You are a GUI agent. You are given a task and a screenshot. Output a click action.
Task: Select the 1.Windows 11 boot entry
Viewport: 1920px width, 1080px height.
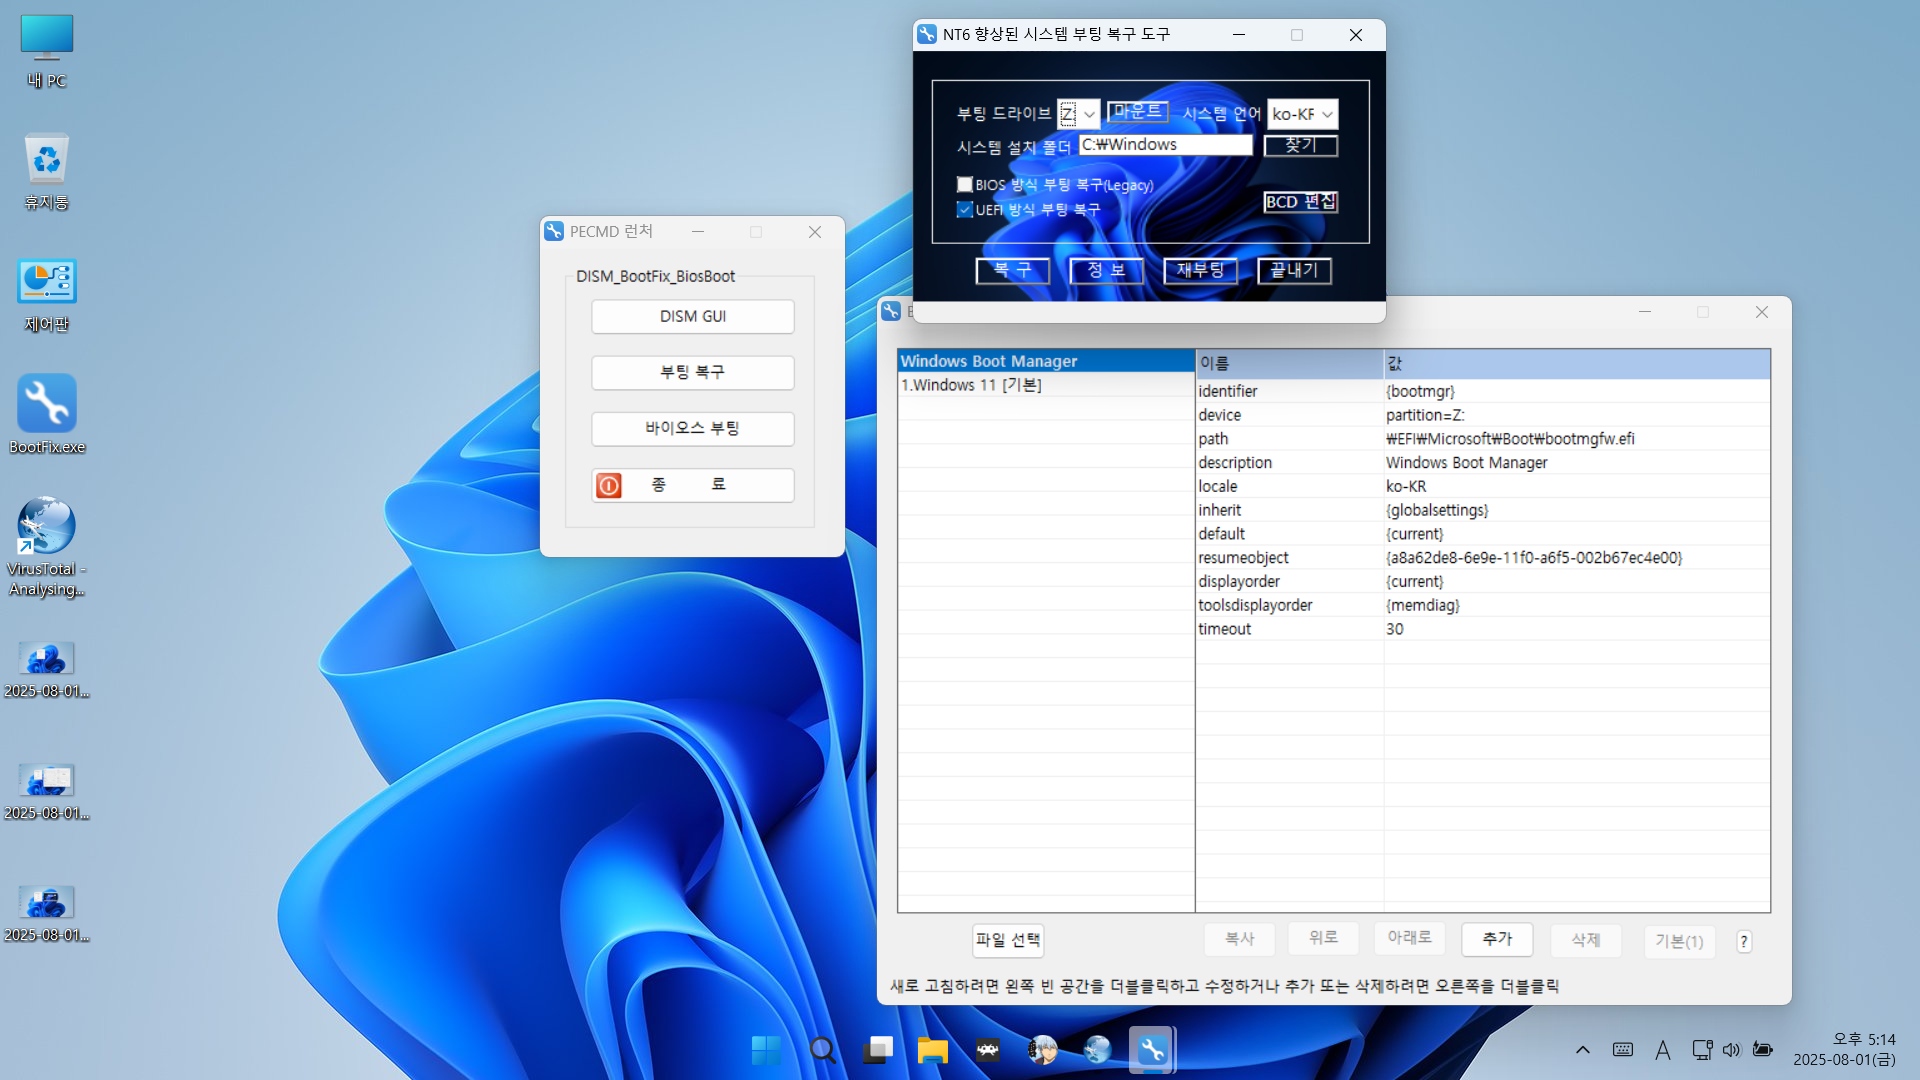pos(971,385)
